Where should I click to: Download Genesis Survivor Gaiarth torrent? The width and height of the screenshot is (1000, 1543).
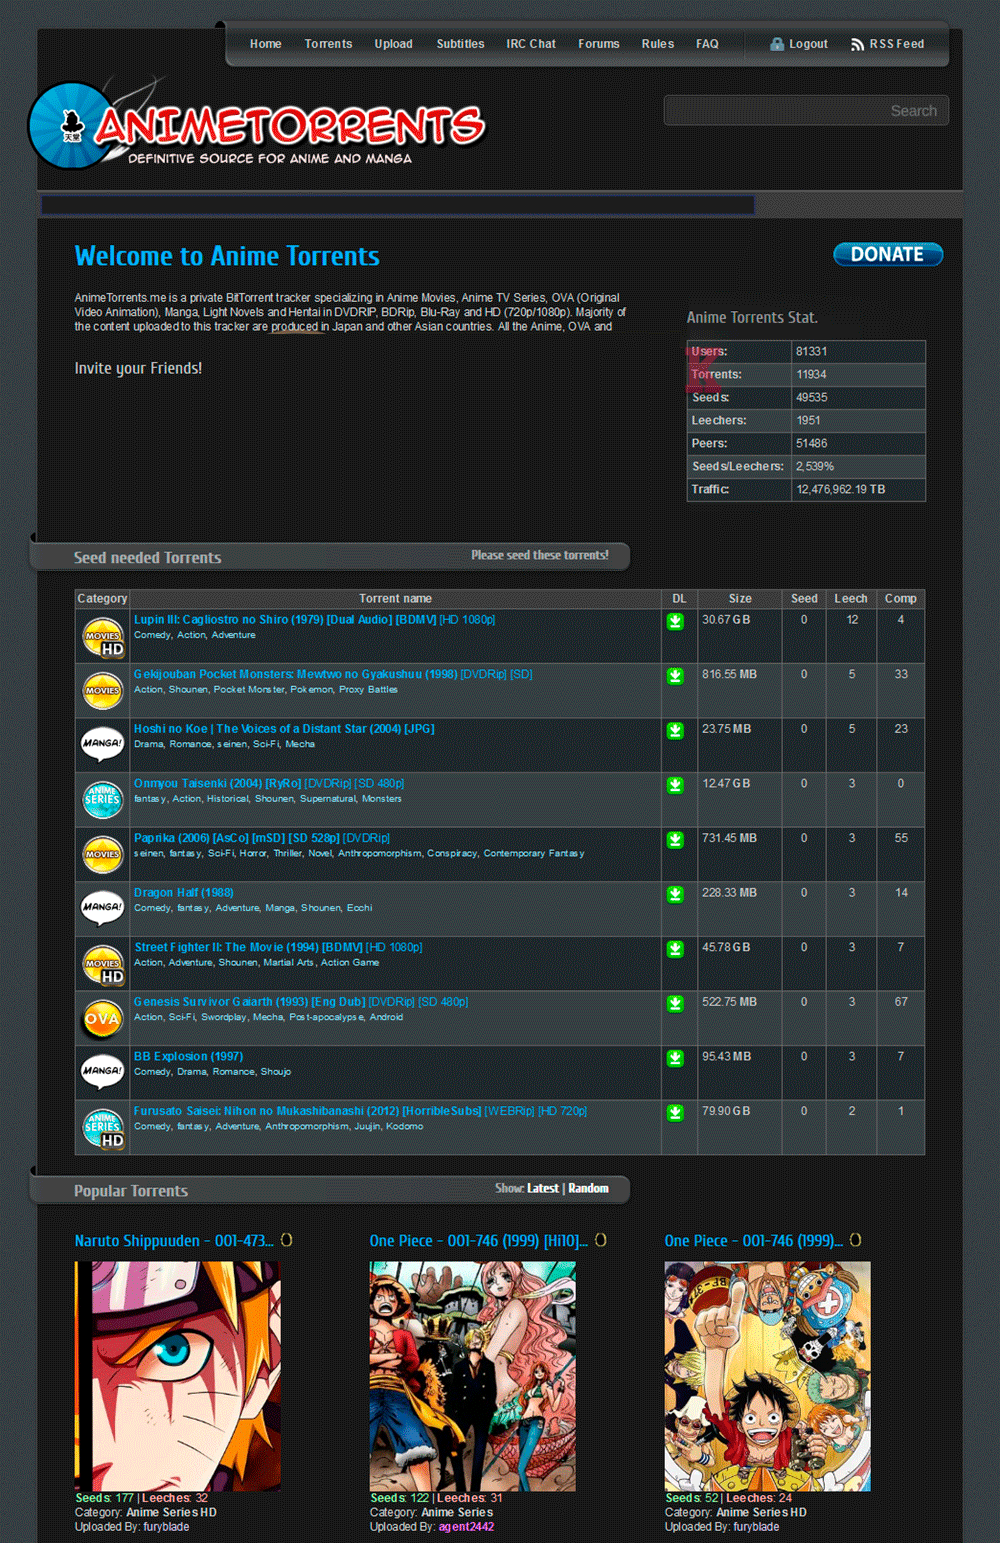click(x=675, y=1003)
